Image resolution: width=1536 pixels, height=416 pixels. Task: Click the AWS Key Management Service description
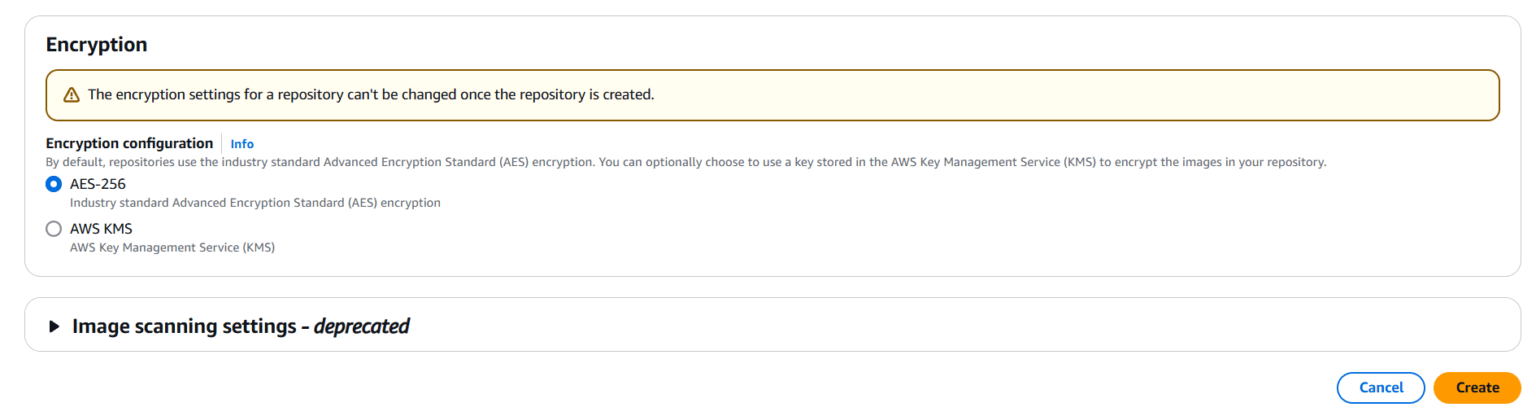(x=172, y=247)
